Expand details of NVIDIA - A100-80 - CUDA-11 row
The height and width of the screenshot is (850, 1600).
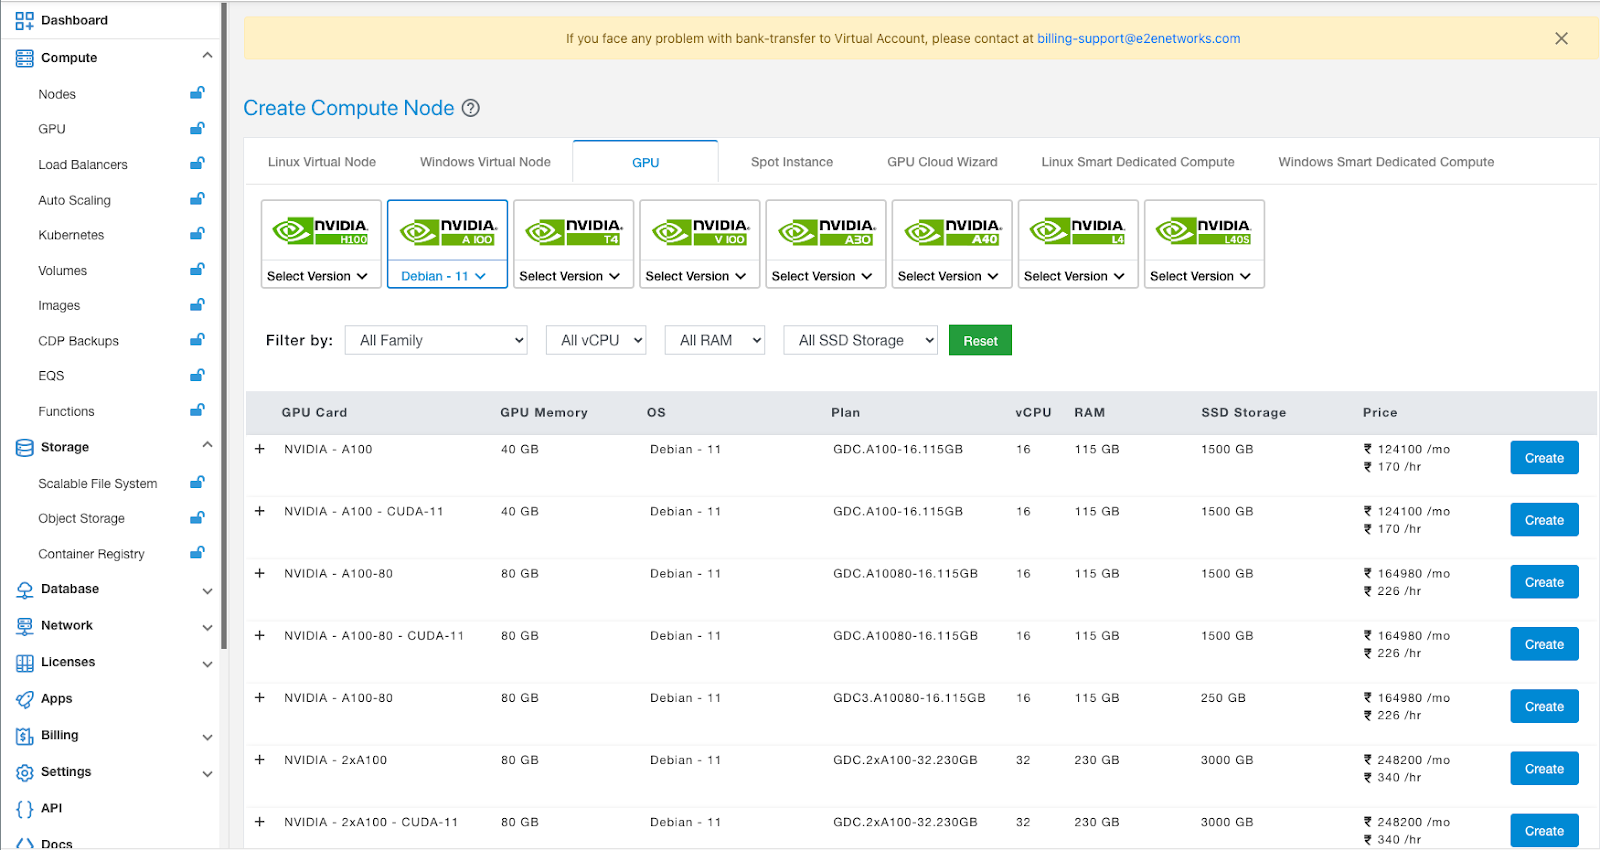point(260,635)
